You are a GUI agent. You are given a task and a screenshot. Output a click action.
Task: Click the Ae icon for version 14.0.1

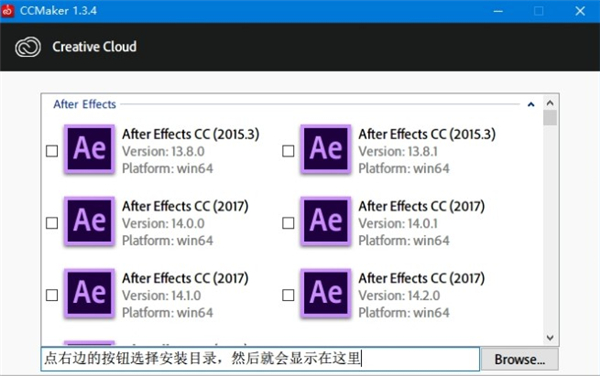[x=326, y=221]
